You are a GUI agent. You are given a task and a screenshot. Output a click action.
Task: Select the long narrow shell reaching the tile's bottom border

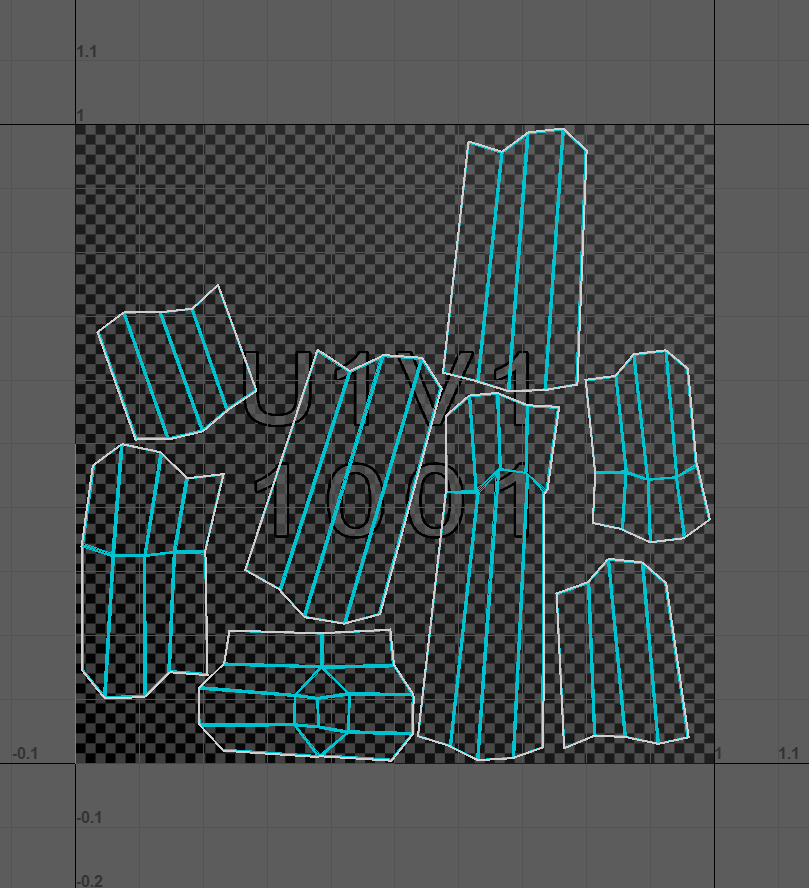pyautogui.click(x=489, y=578)
